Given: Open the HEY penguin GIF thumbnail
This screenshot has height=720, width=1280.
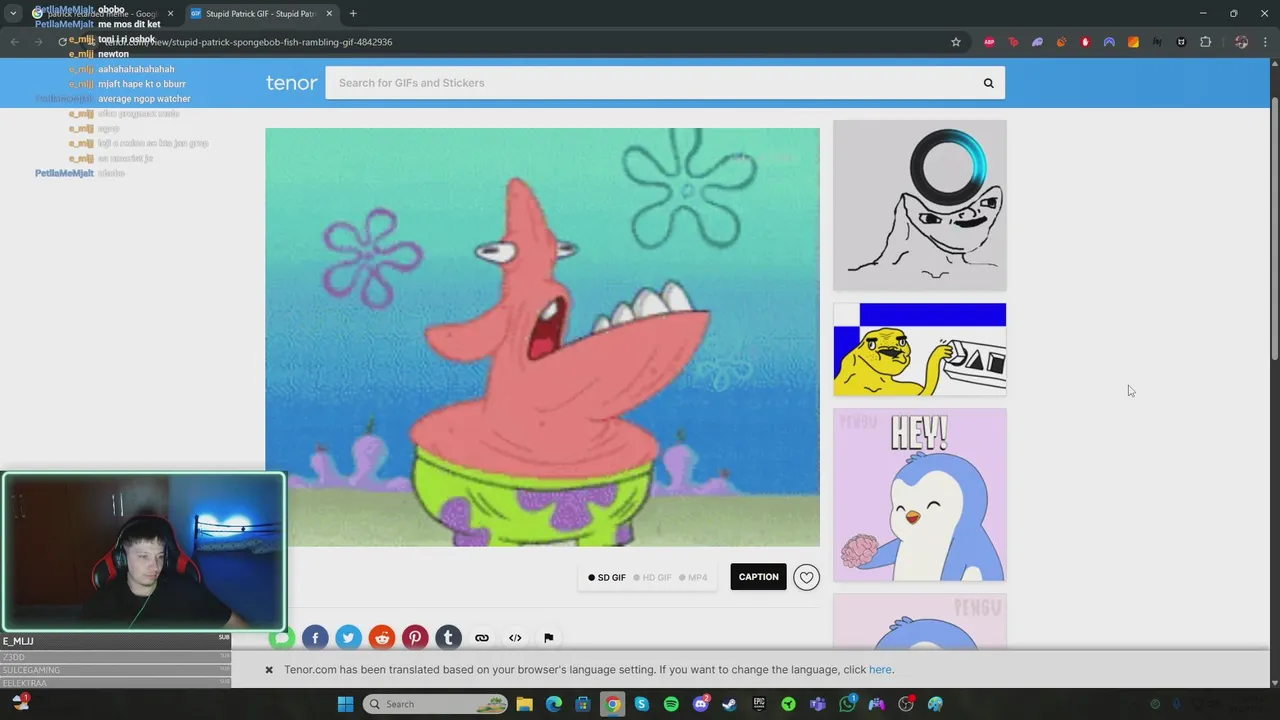Looking at the screenshot, I should (920, 494).
